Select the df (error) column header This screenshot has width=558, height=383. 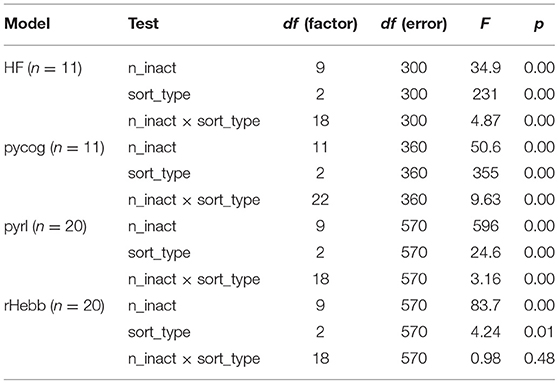point(414,24)
